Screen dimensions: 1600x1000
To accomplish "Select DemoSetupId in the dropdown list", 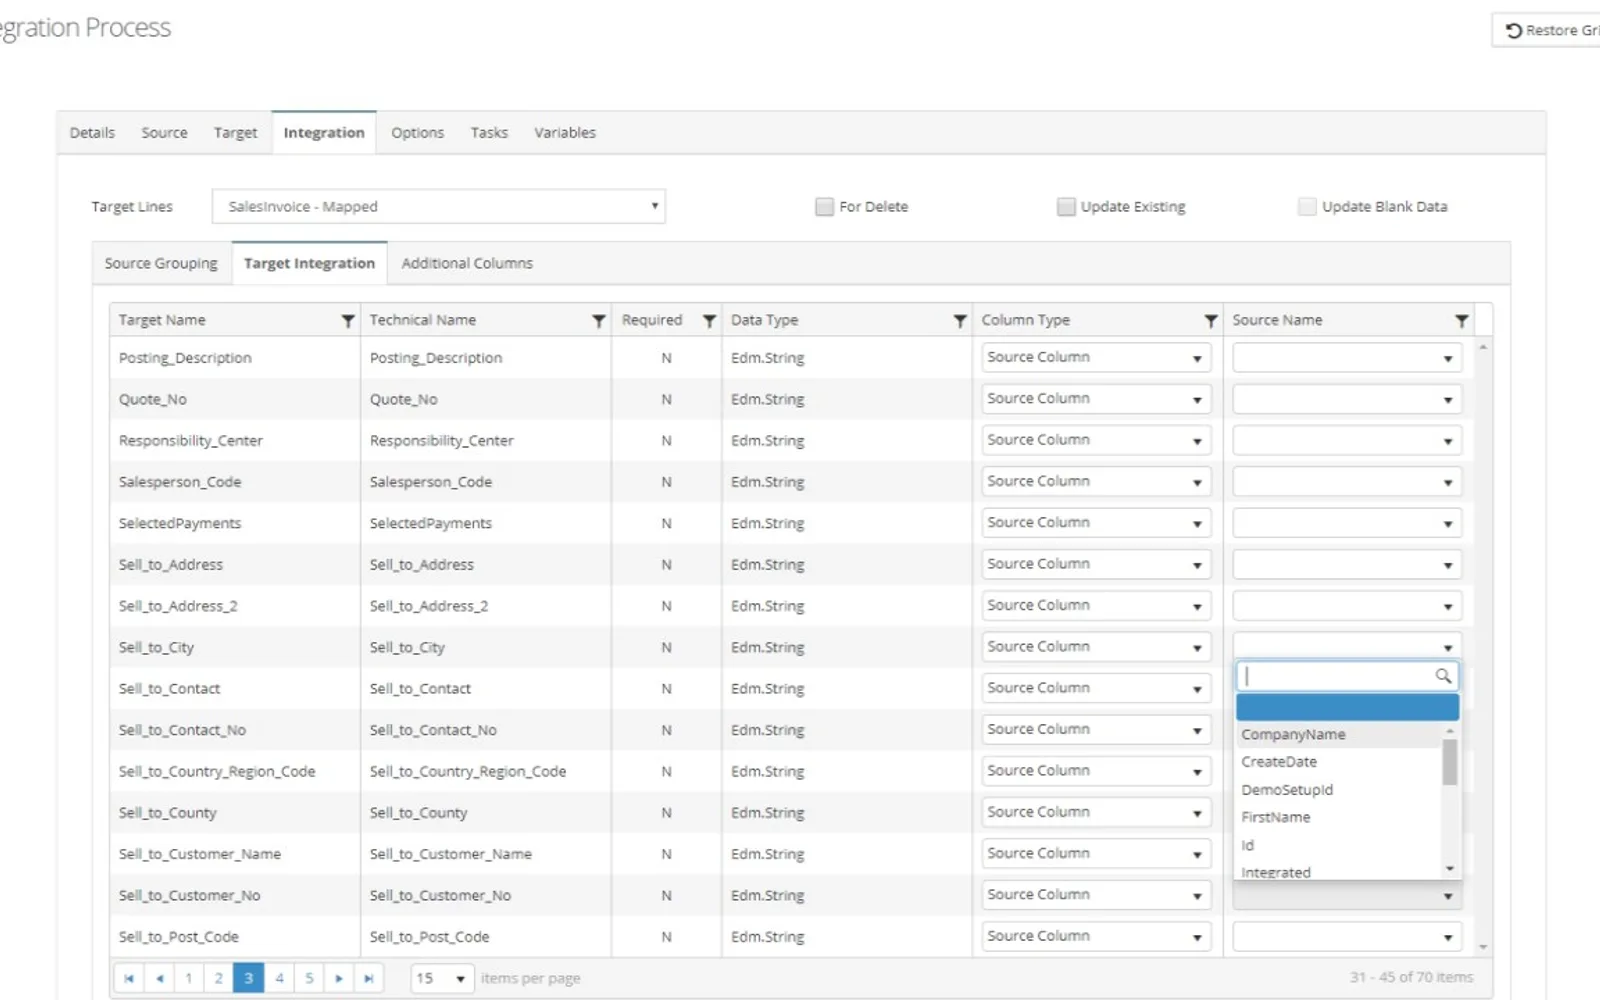I will click(x=1339, y=790).
